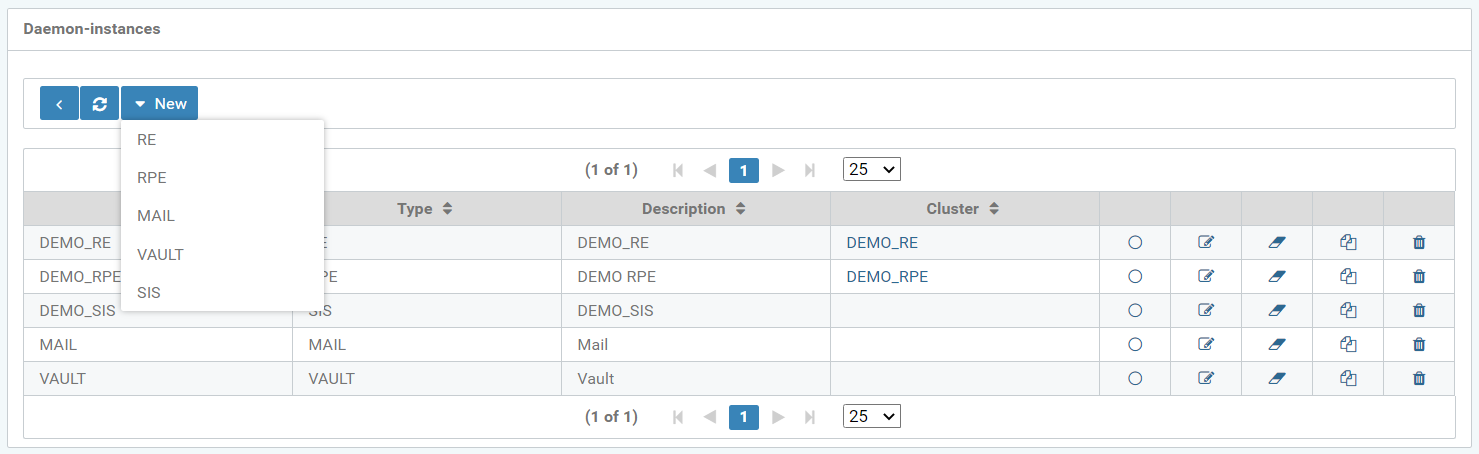The width and height of the screenshot is (1479, 454).
Task: Open the DEMO_RPE cluster link
Action: point(887,277)
